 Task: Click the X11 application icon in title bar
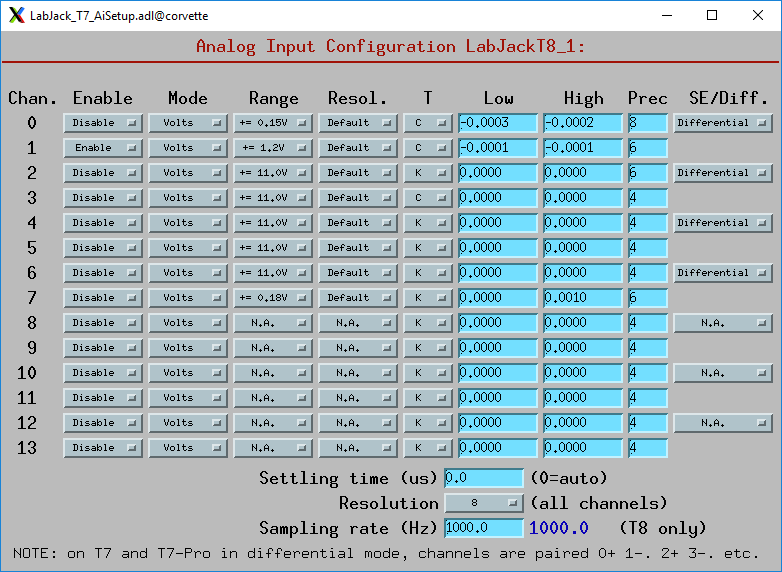click(x=16, y=15)
